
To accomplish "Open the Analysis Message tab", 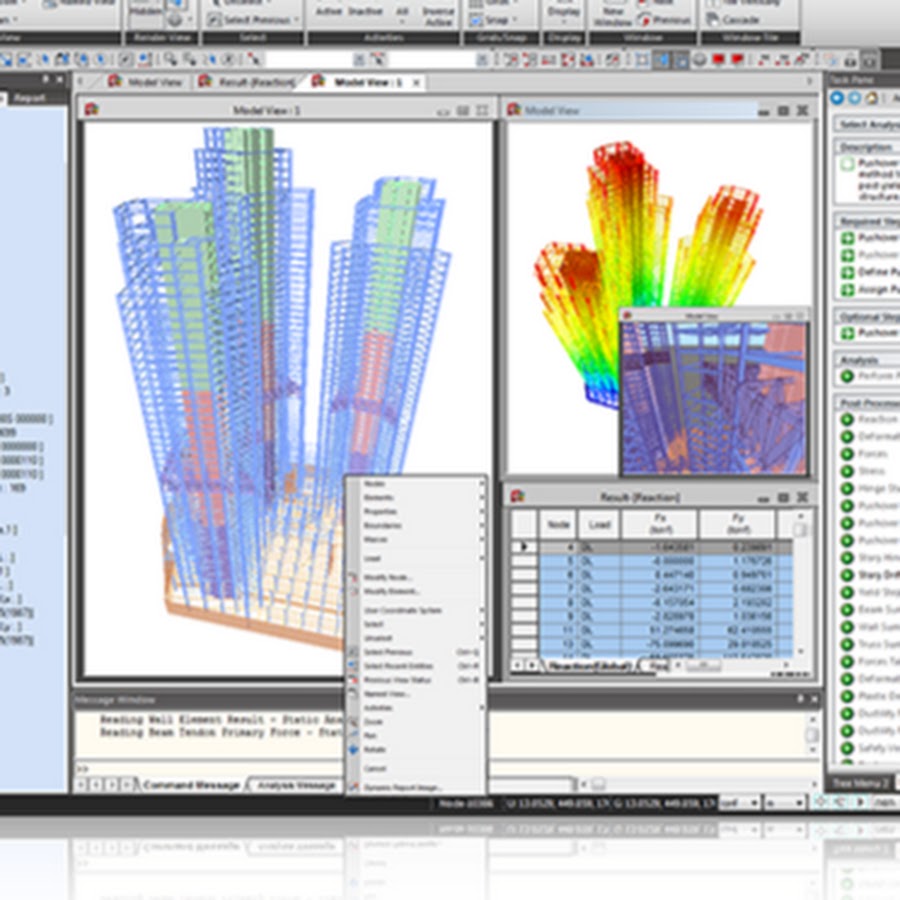I will (295, 785).
